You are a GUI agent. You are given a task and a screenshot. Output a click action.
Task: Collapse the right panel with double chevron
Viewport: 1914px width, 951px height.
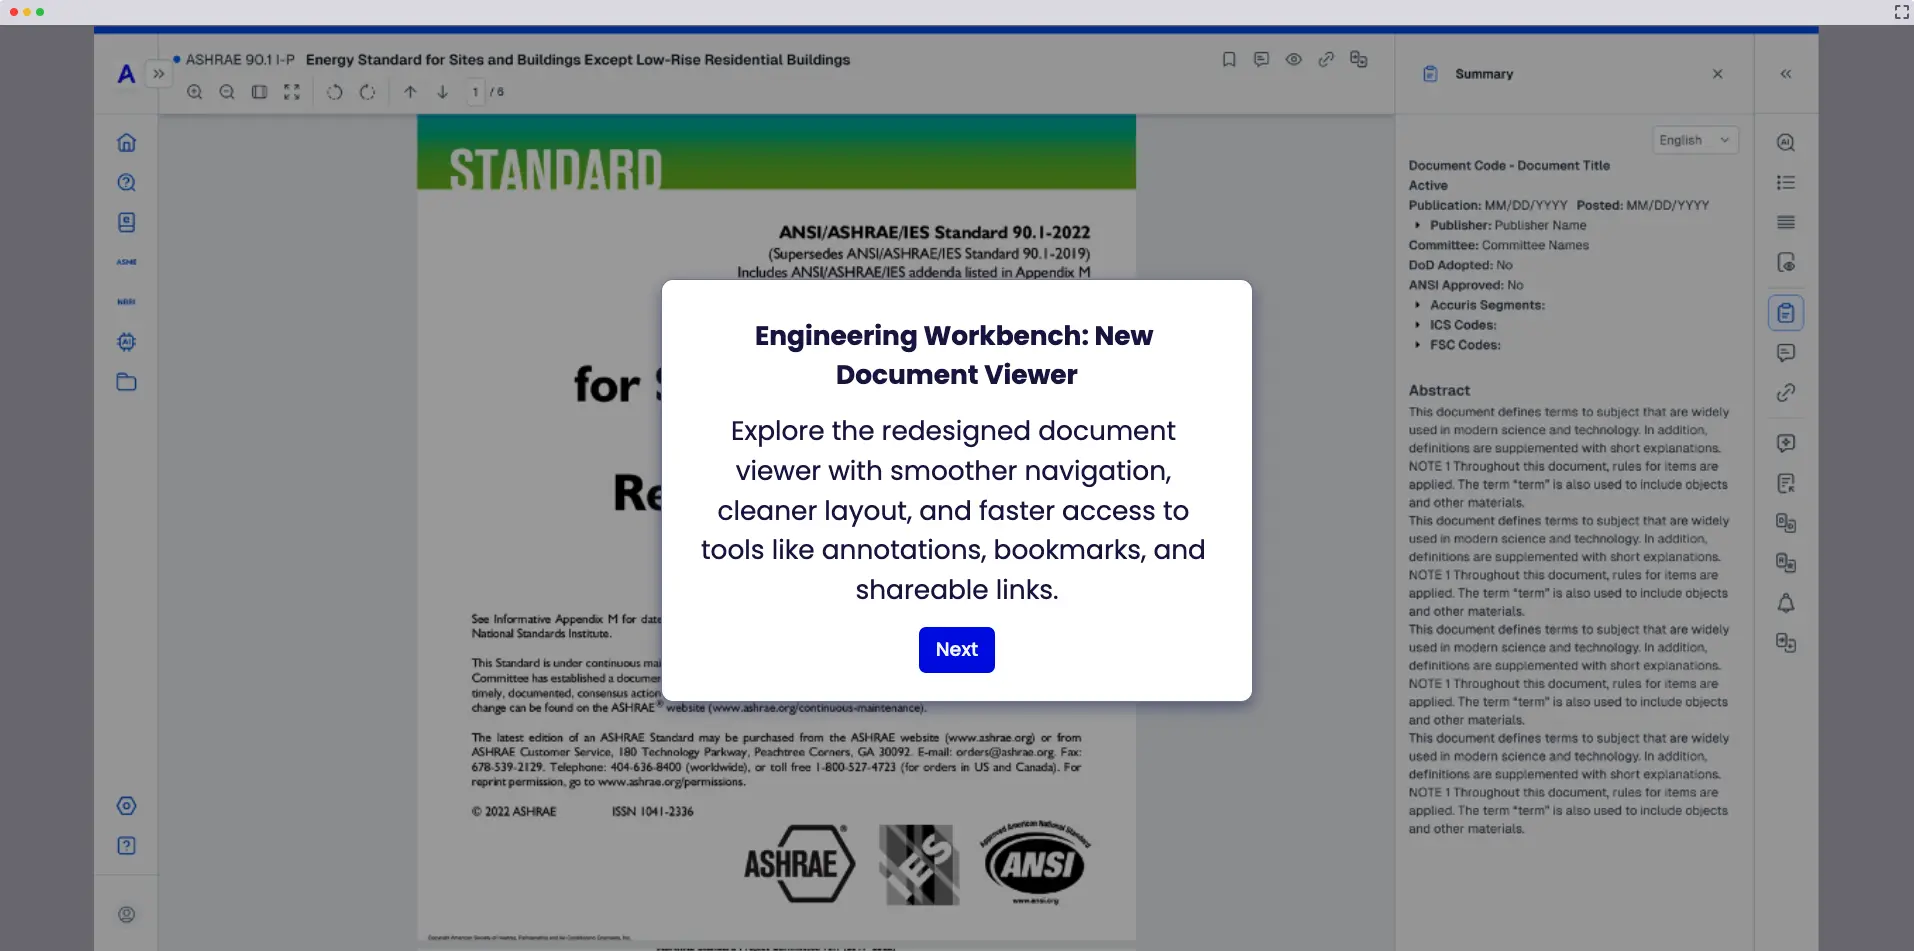coord(1786,74)
